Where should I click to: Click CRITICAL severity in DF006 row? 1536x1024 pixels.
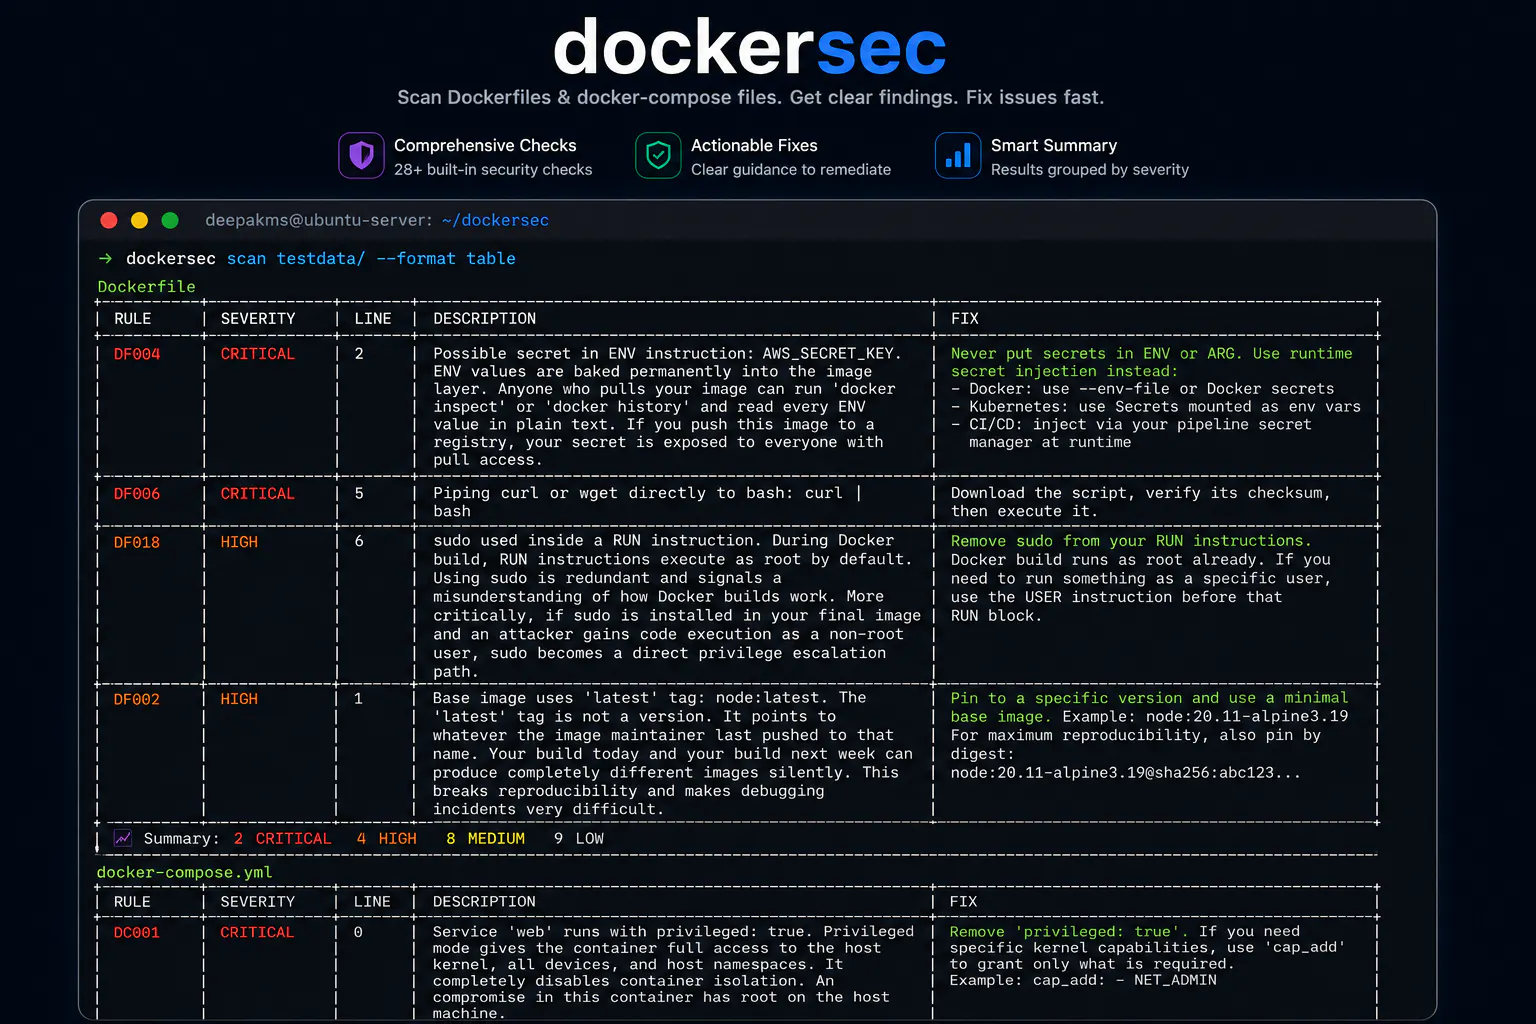[x=258, y=494]
